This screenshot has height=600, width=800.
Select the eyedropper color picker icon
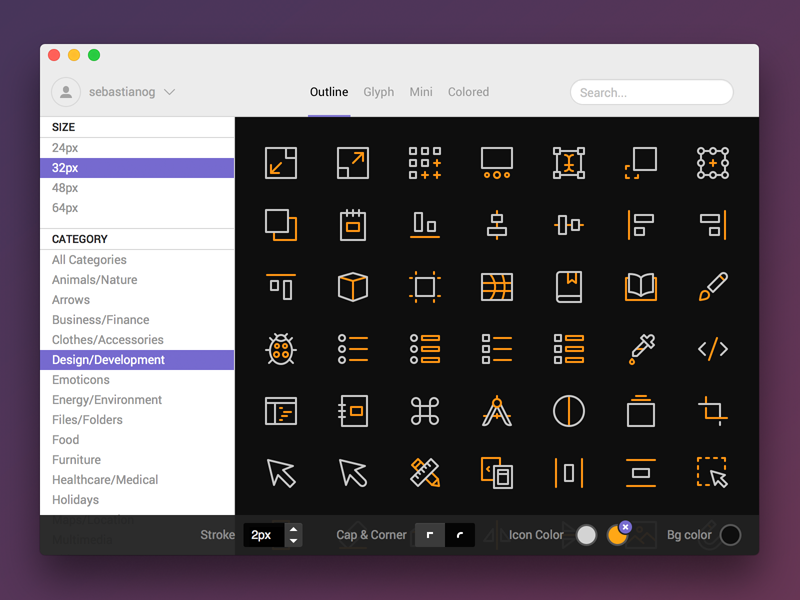coord(641,349)
